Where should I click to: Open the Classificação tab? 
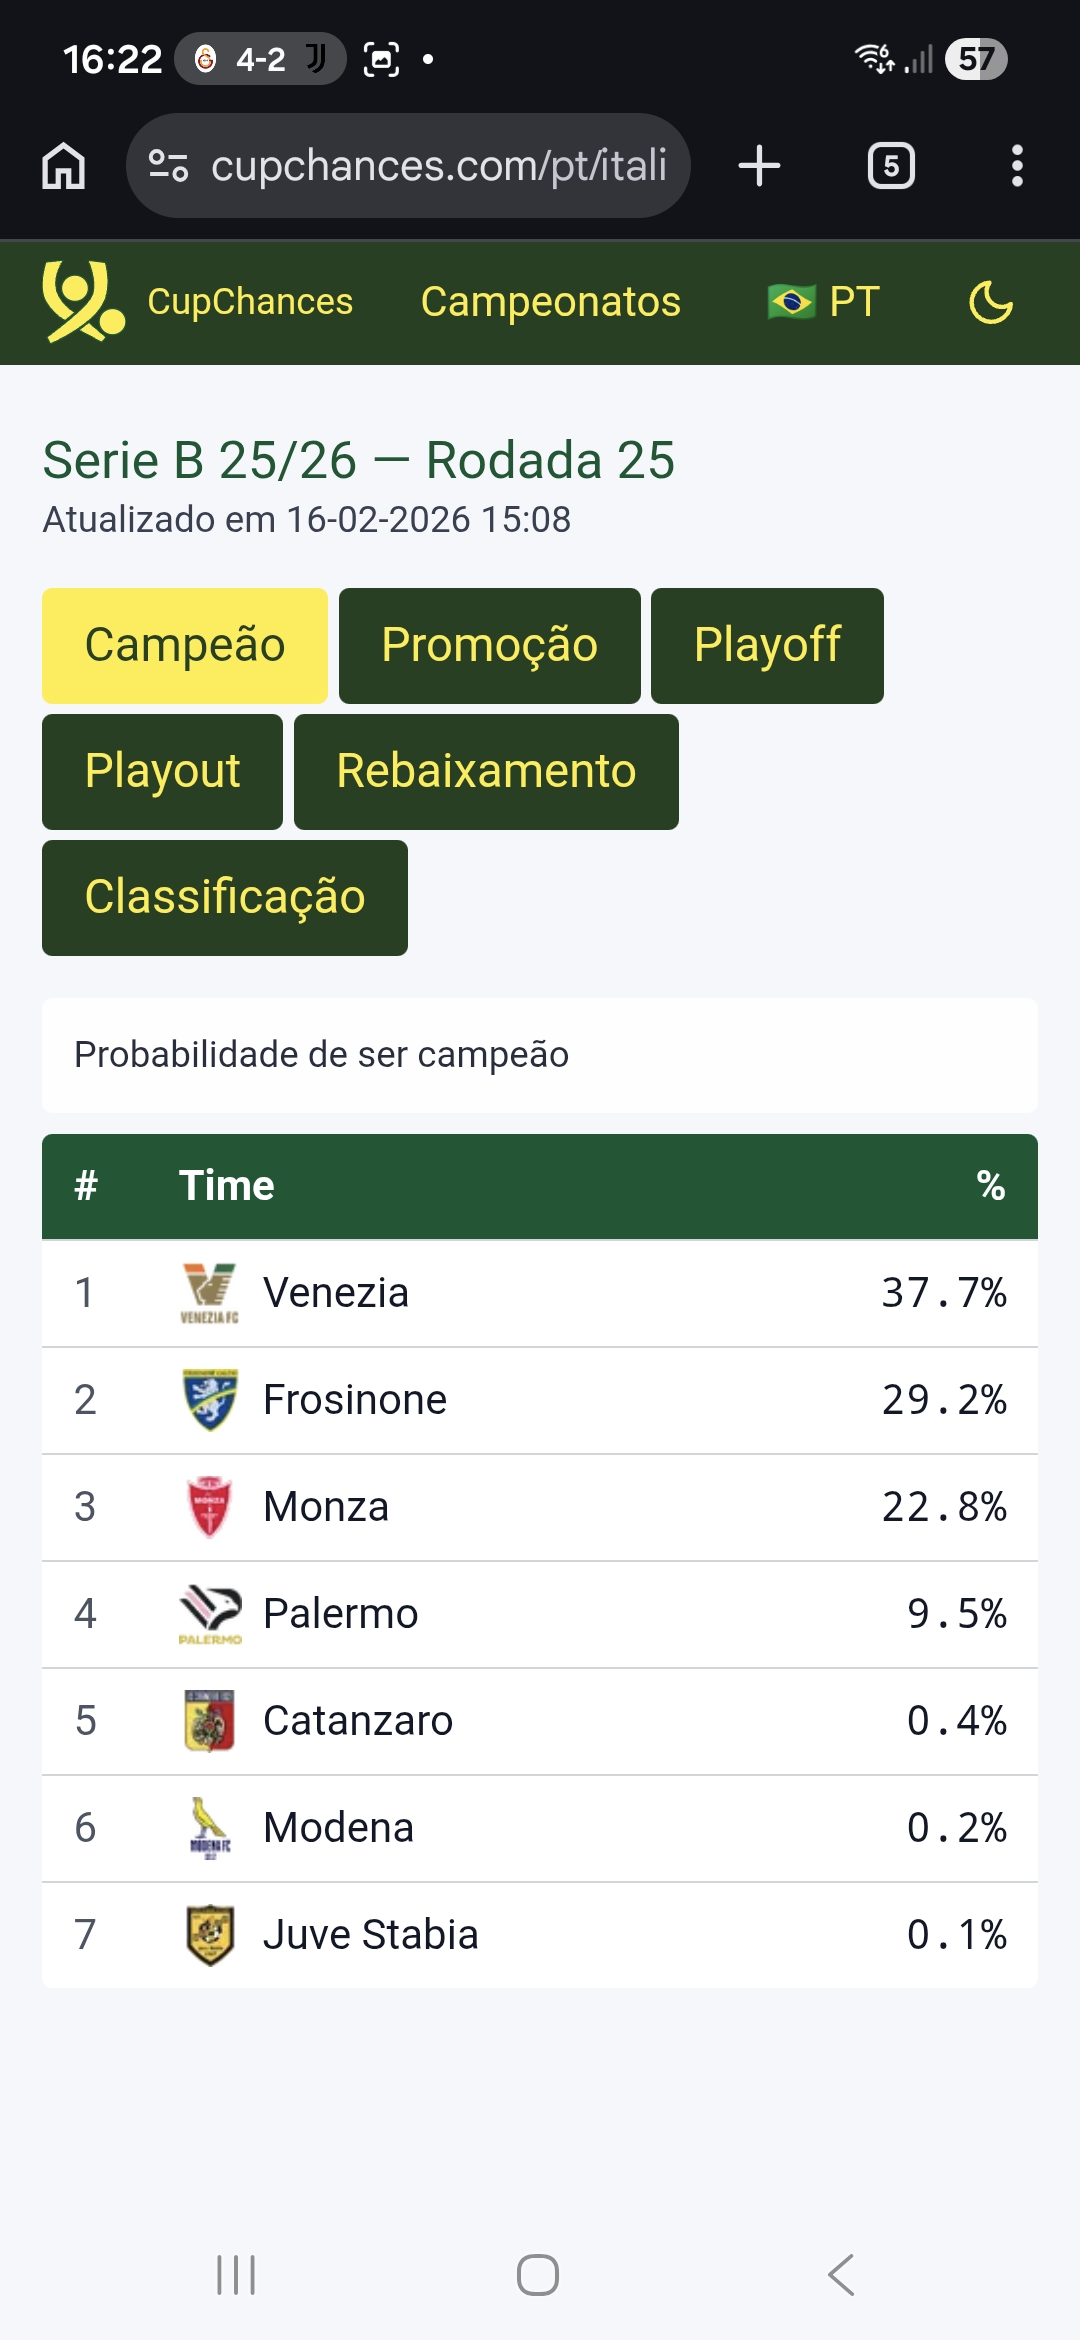[225, 897]
